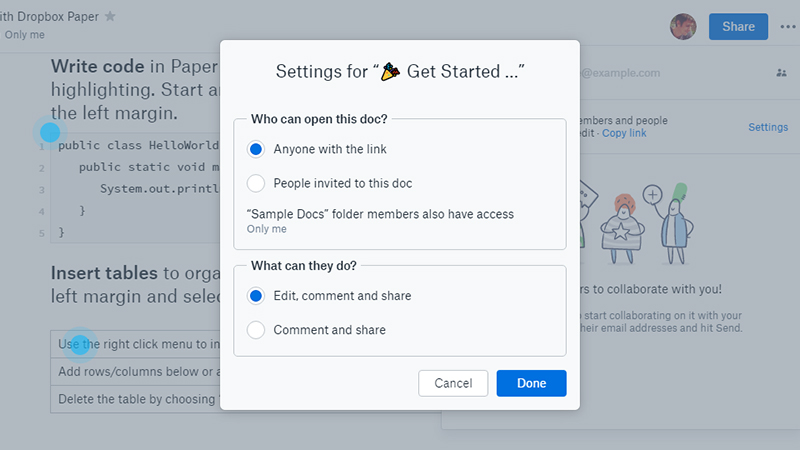
Task: Click the party popper emoji in dialog title
Action: click(x=391, y=71)
